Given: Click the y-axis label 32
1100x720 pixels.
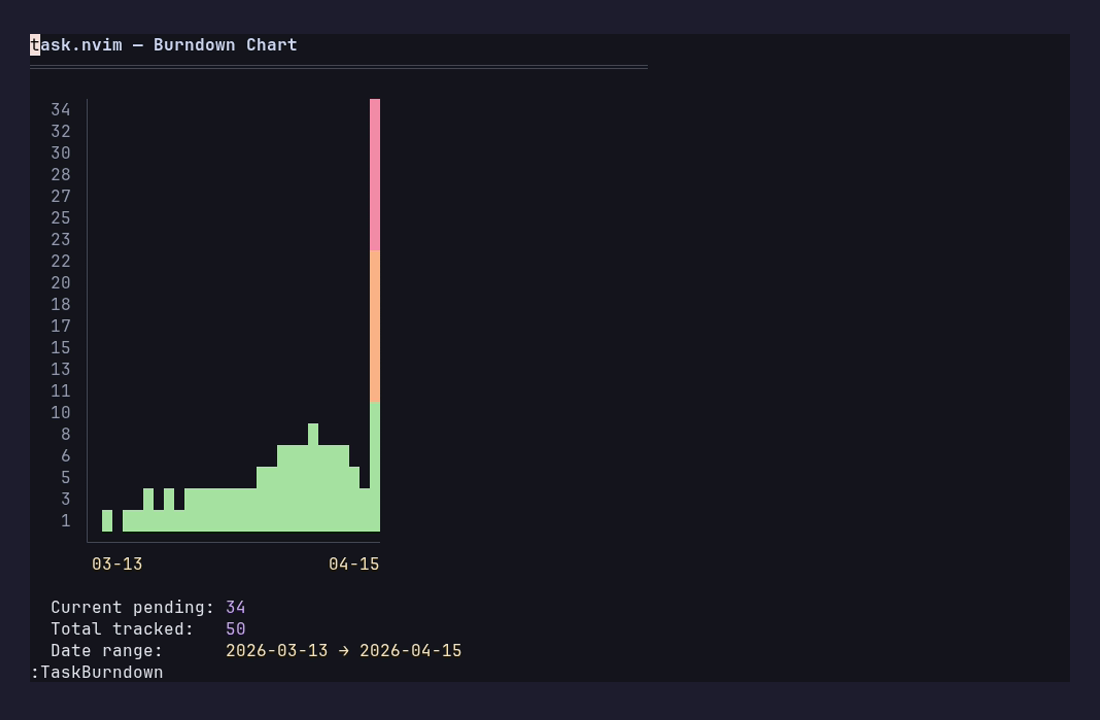Looking at the screenshot, I should (x=60, y=131).
